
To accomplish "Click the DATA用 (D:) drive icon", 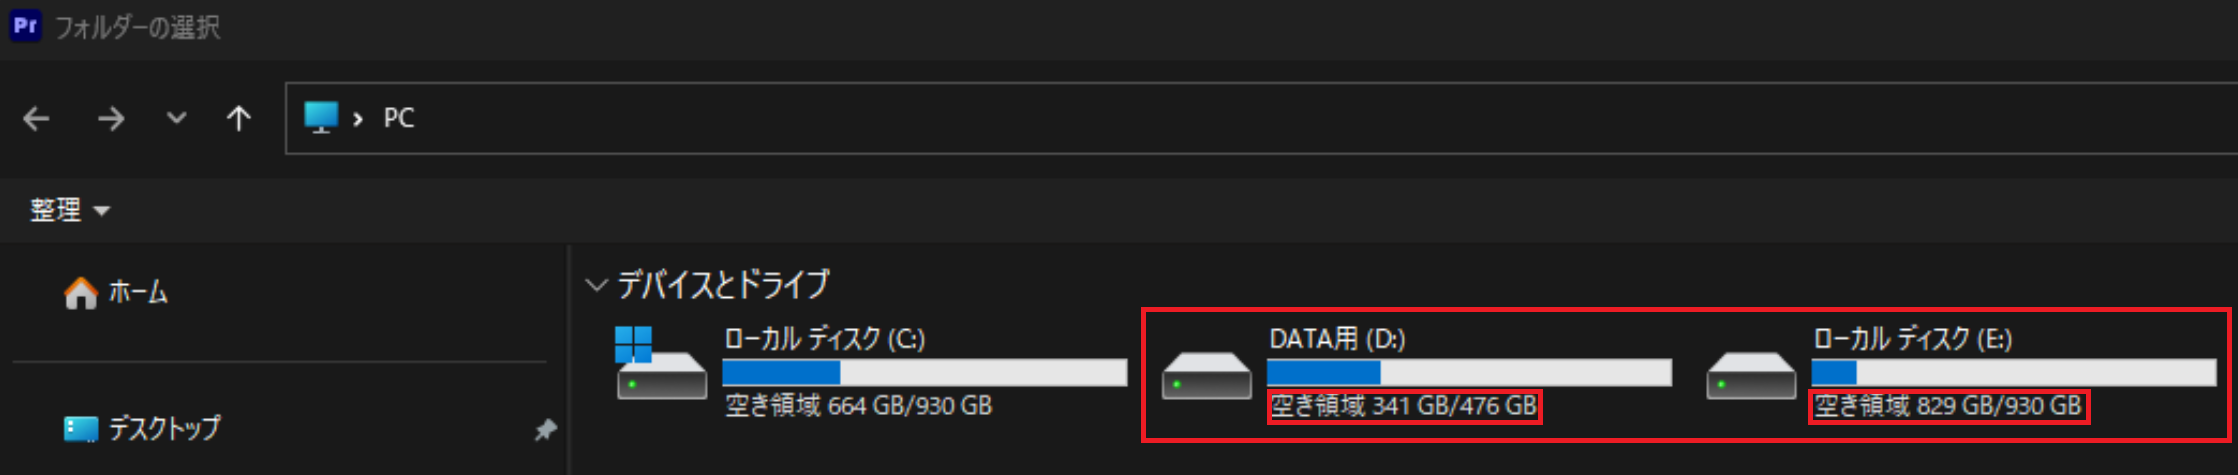I will point(1206,375).
